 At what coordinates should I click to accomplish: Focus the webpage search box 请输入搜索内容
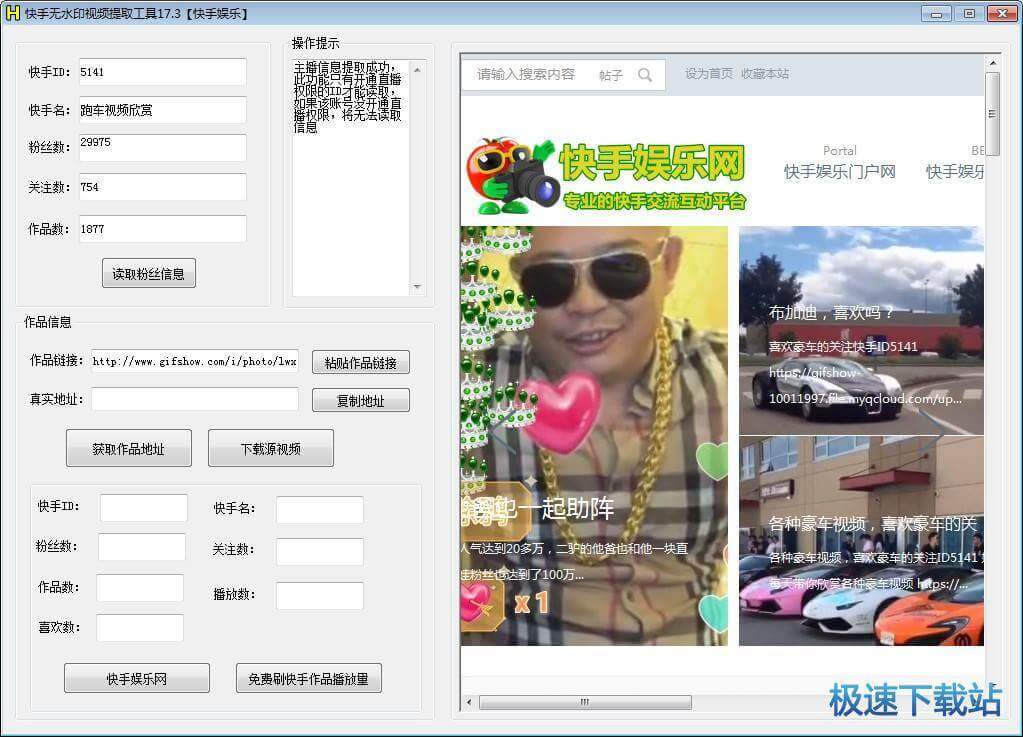526,74
